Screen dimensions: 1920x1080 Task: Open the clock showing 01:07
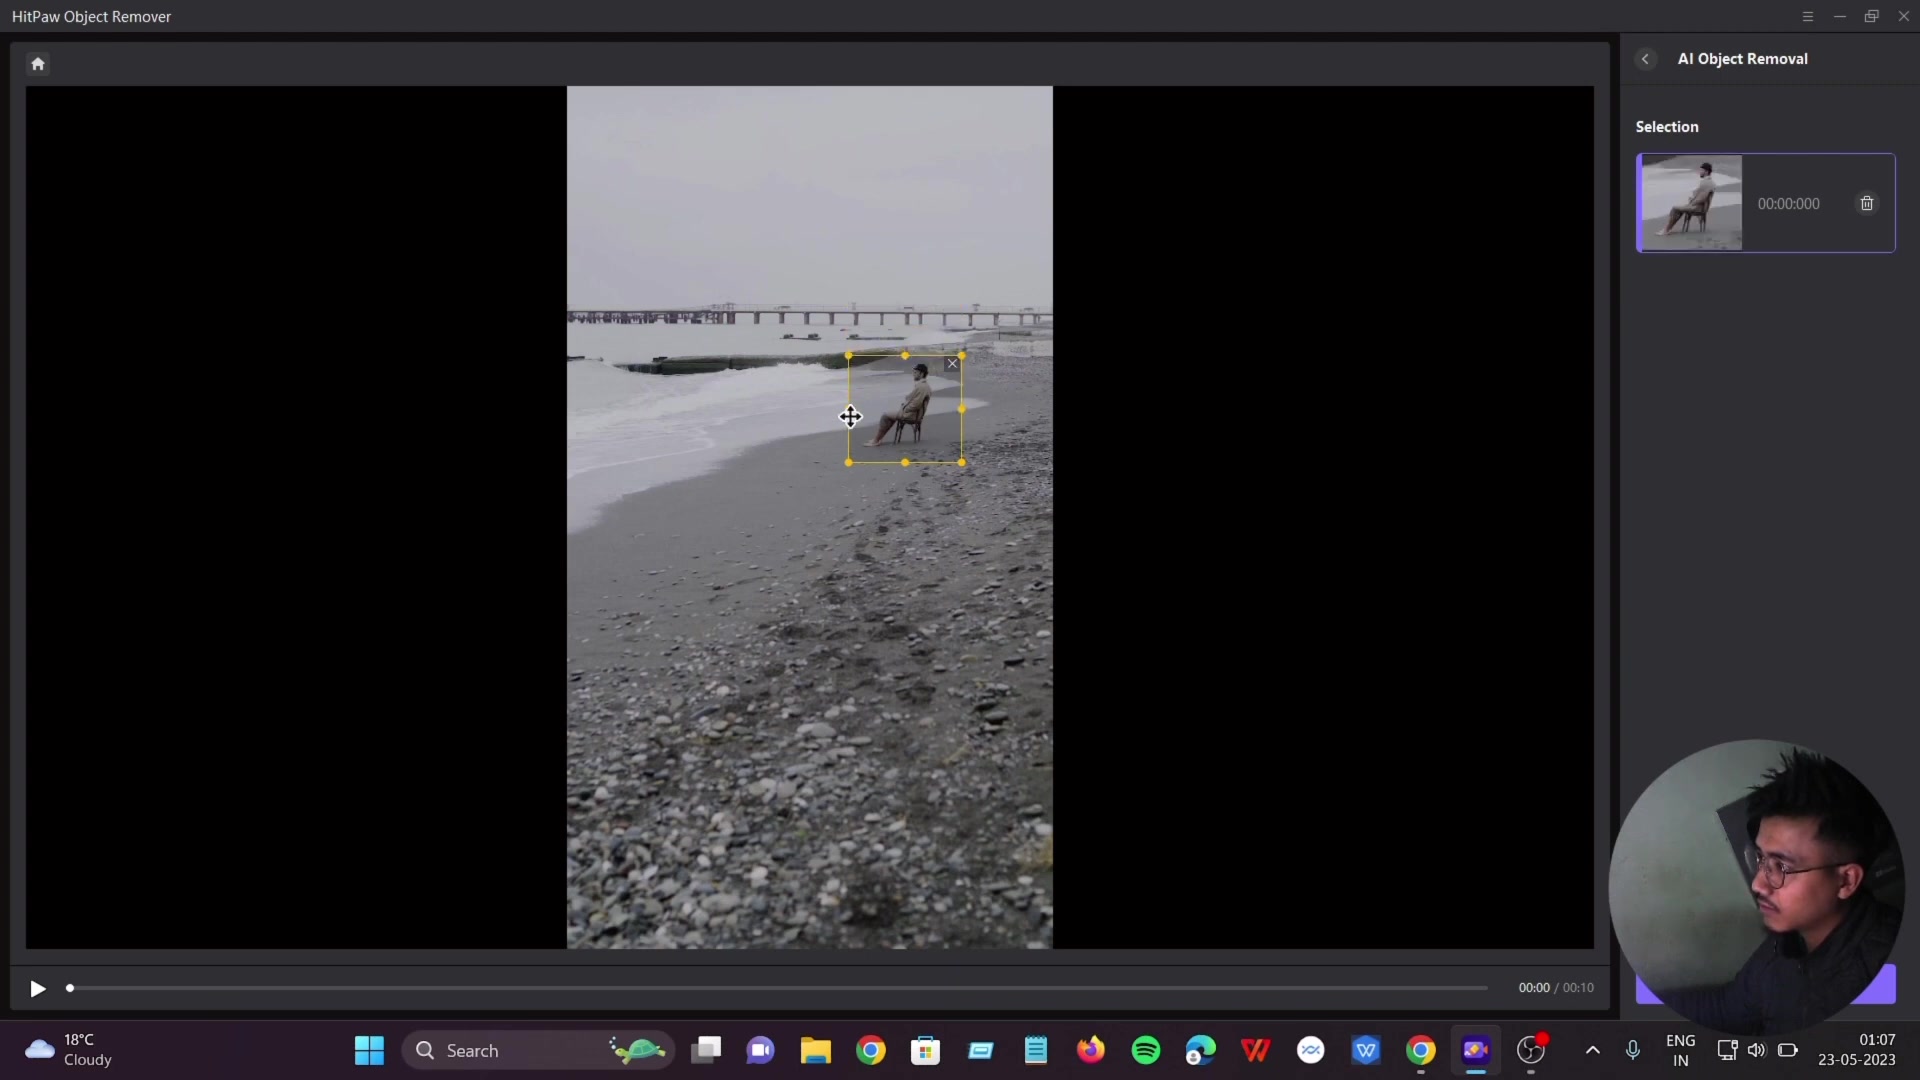tap(1857, 1050)
